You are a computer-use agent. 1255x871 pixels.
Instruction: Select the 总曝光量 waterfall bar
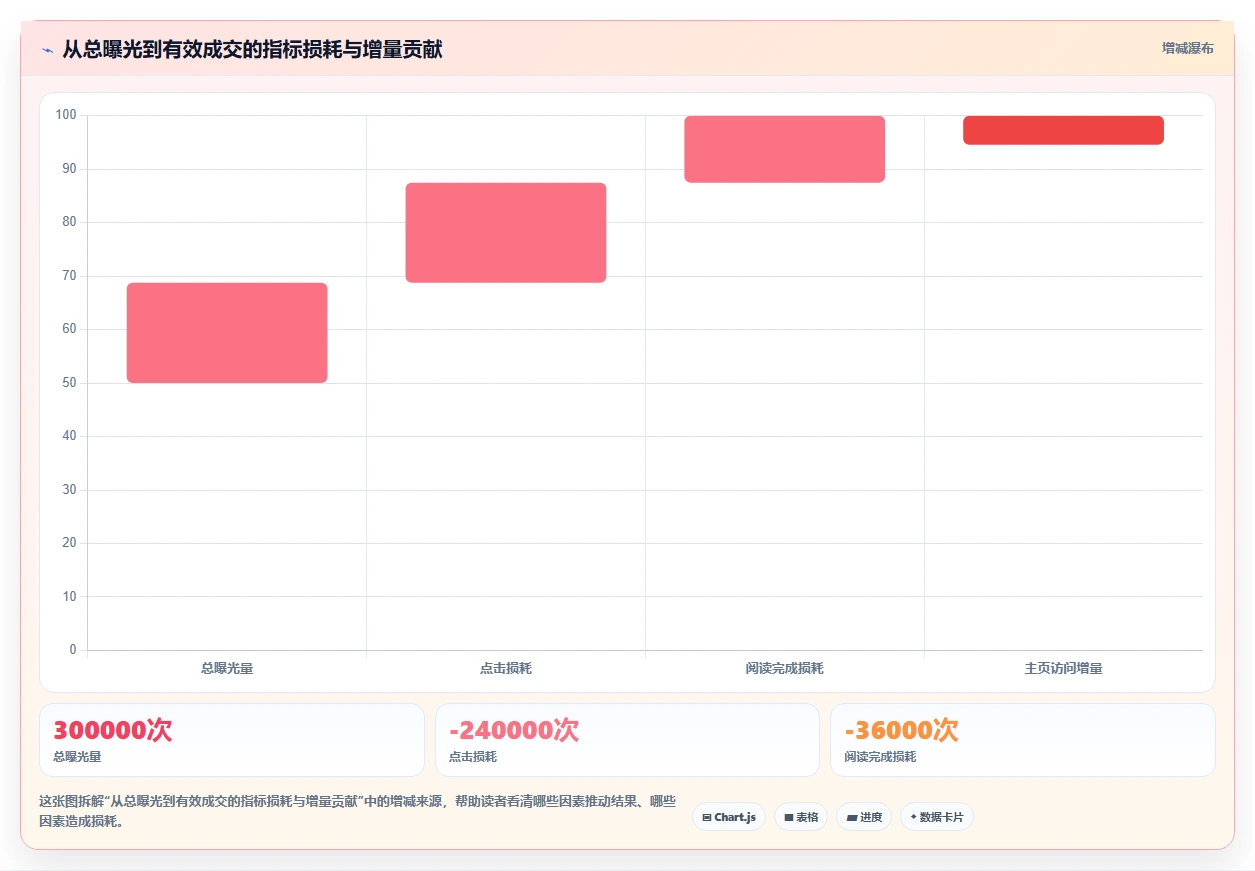(x=227, y=333)
